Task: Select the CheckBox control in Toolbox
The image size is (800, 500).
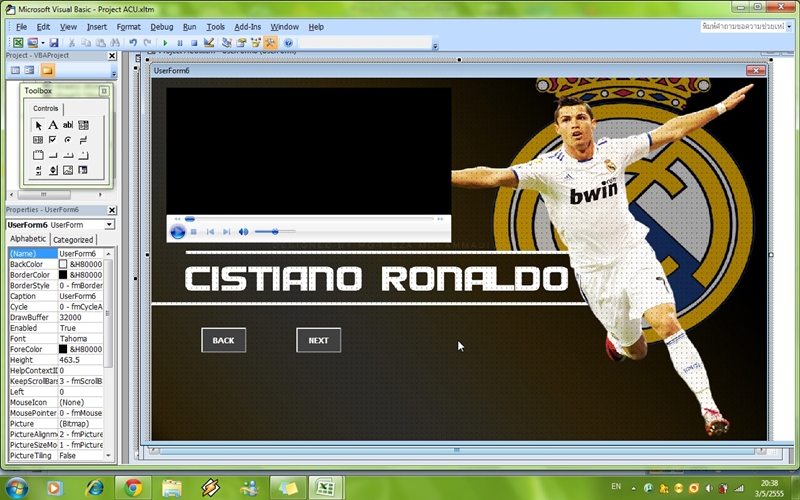Action: coord(53,140)
